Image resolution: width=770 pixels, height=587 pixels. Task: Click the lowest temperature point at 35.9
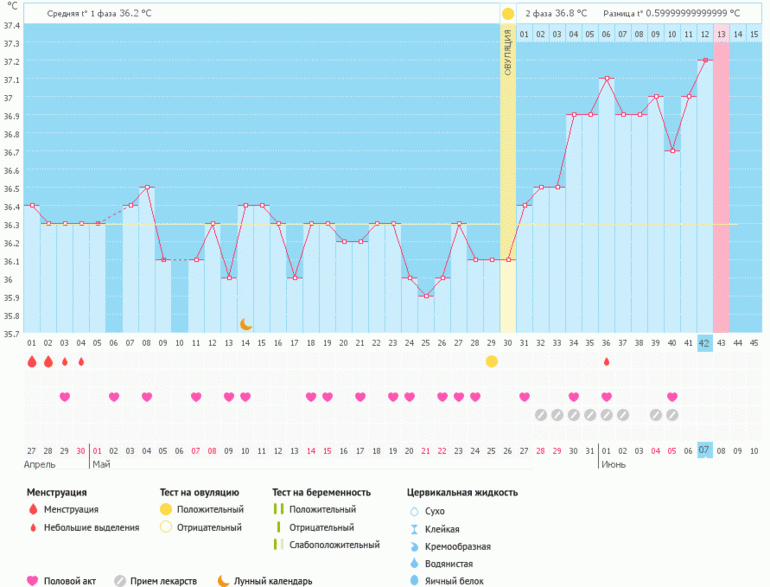(426, 296)
